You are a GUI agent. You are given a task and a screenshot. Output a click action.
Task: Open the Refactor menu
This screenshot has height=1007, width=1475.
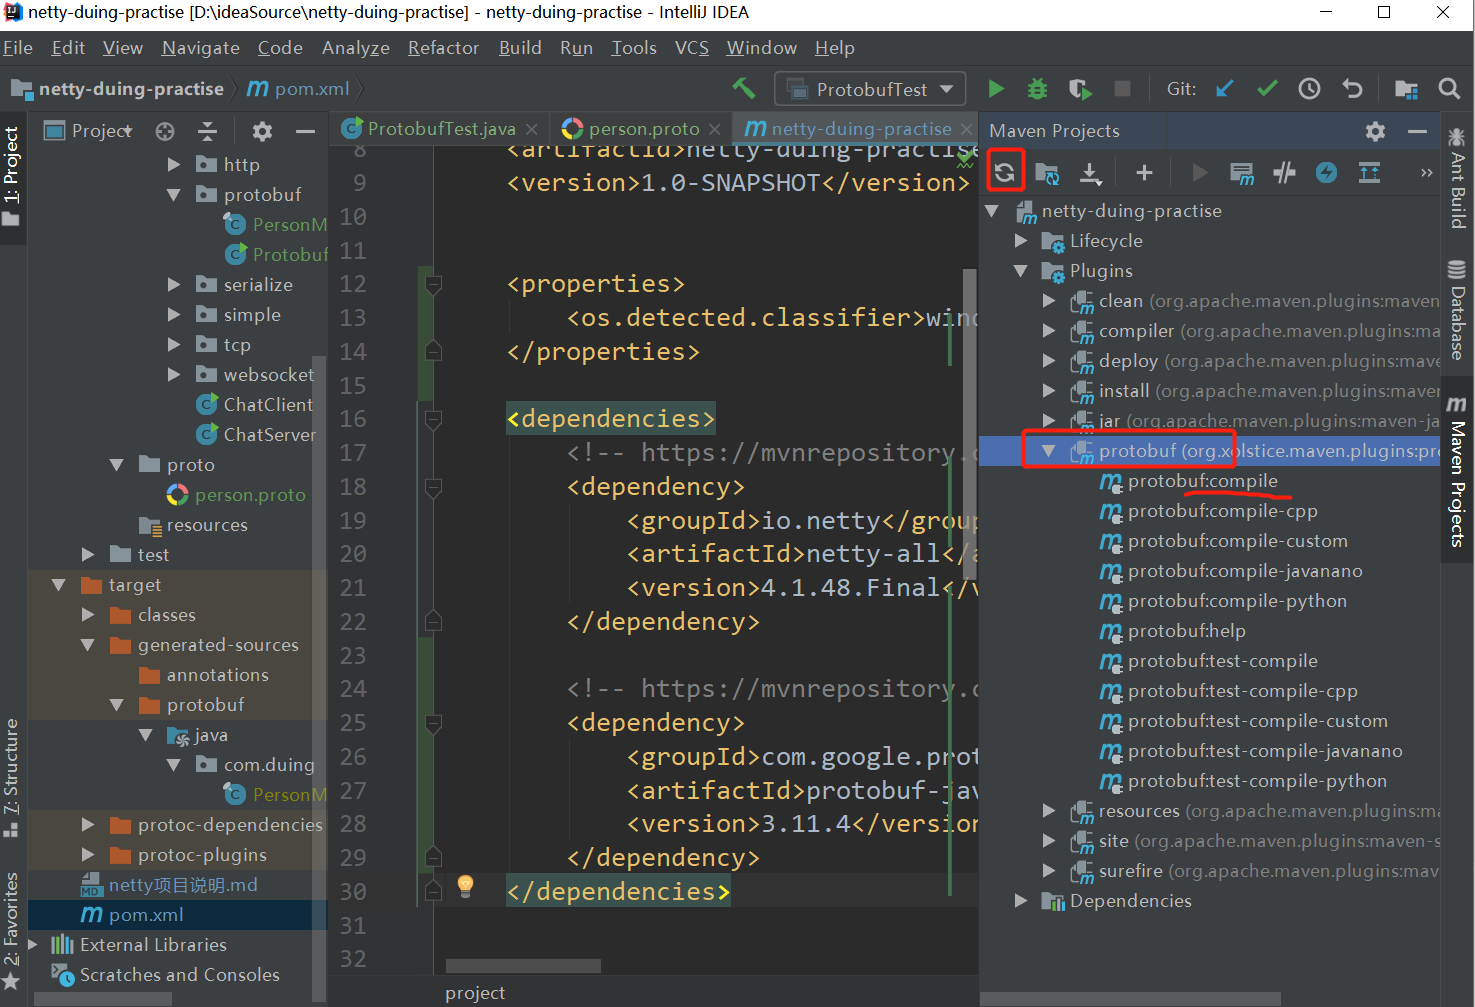[443, 48]
